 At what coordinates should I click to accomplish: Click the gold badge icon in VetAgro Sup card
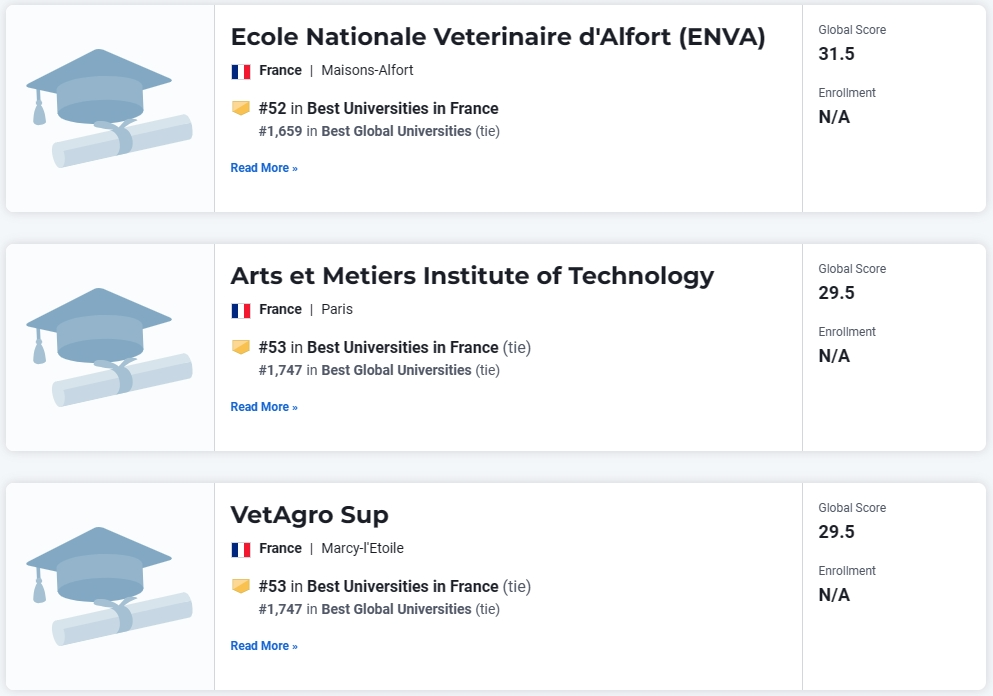pos(241,586)
